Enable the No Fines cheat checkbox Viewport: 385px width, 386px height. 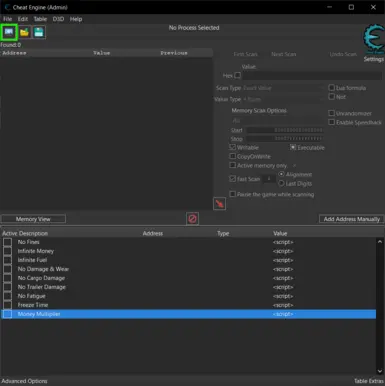click(x=8, y=242)
